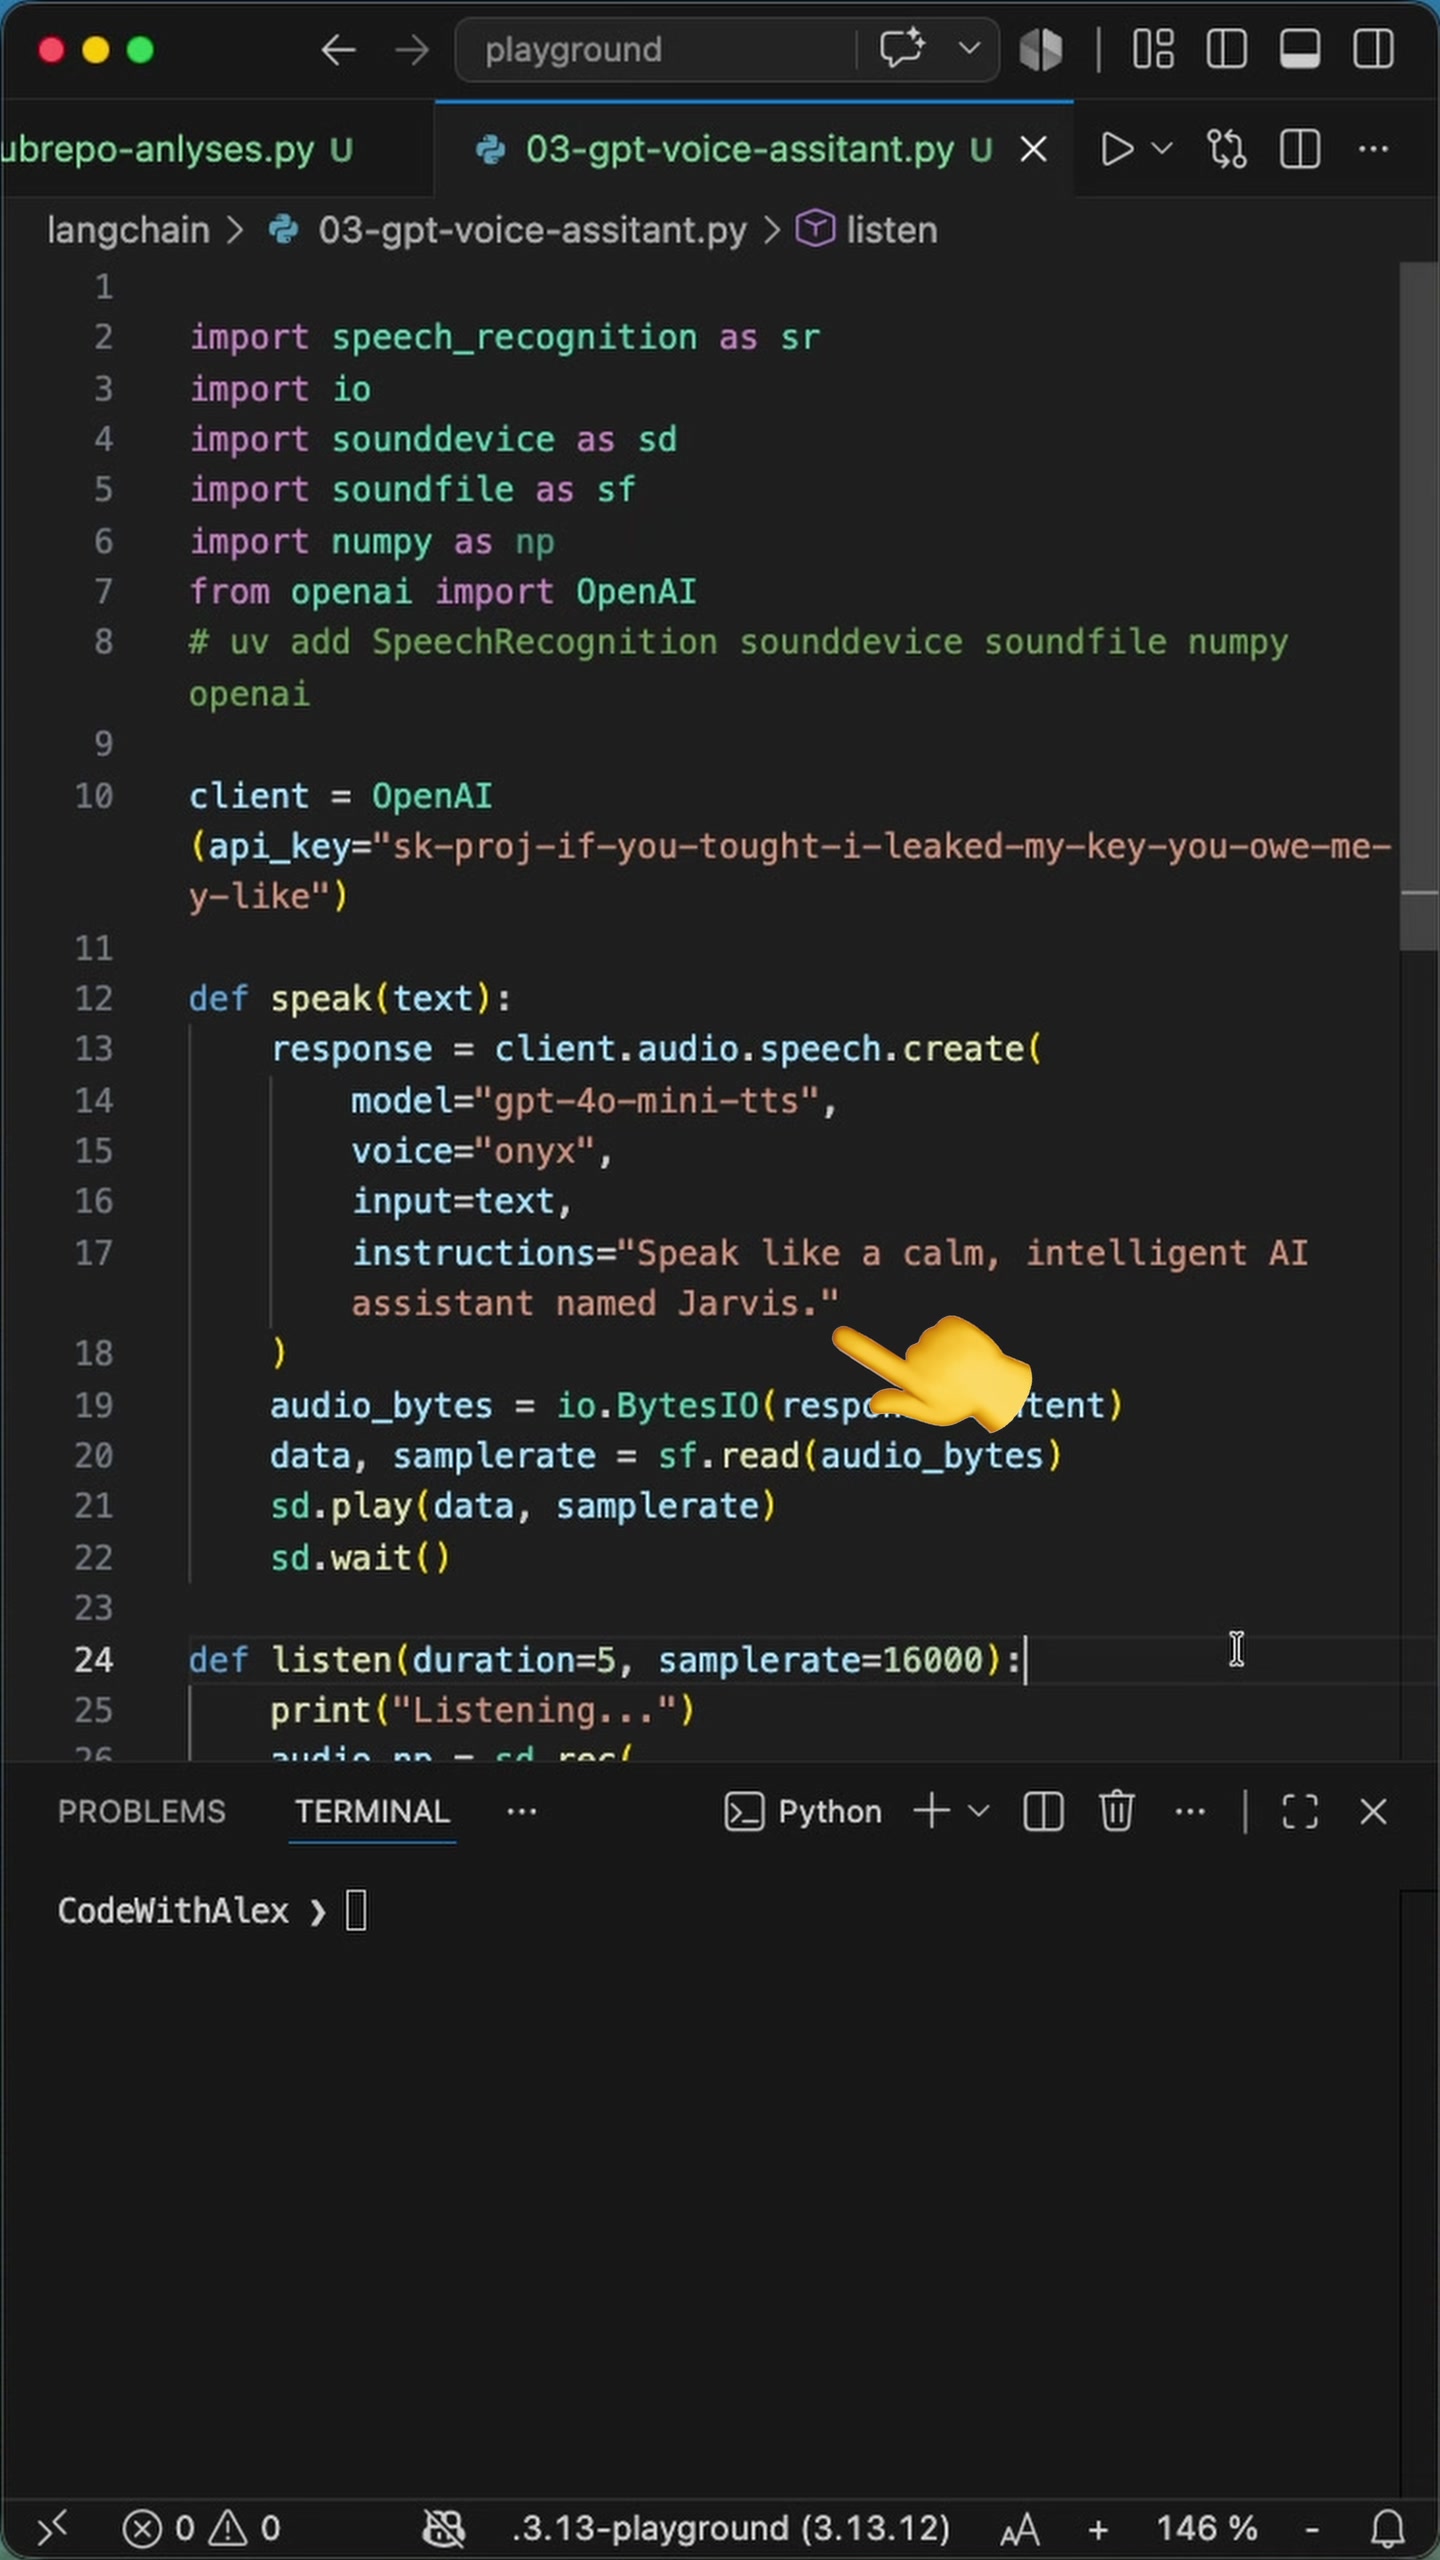Toggle the secondary sidebar
Viewport: 1440px width, 2560px height.
pyautogui.click(x=1373, y=49)
